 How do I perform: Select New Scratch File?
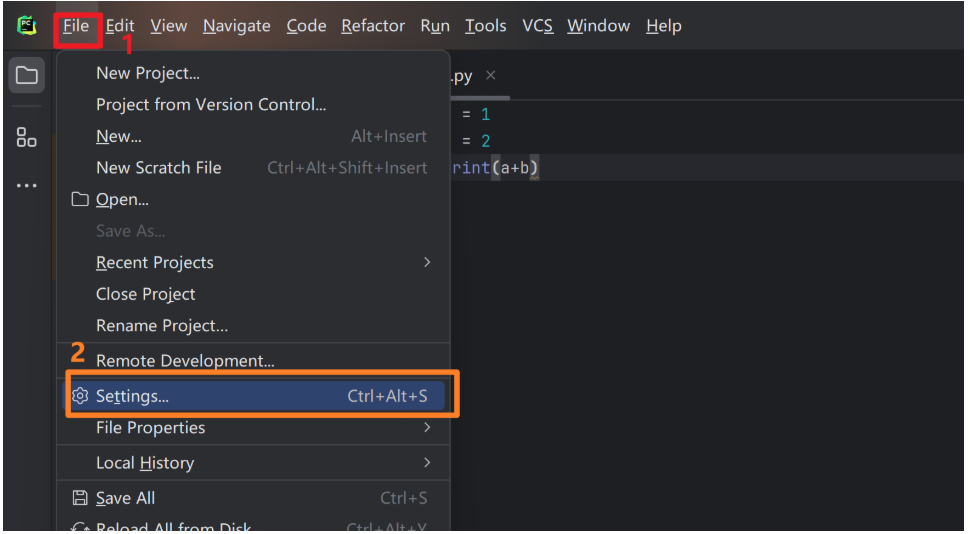254,168
